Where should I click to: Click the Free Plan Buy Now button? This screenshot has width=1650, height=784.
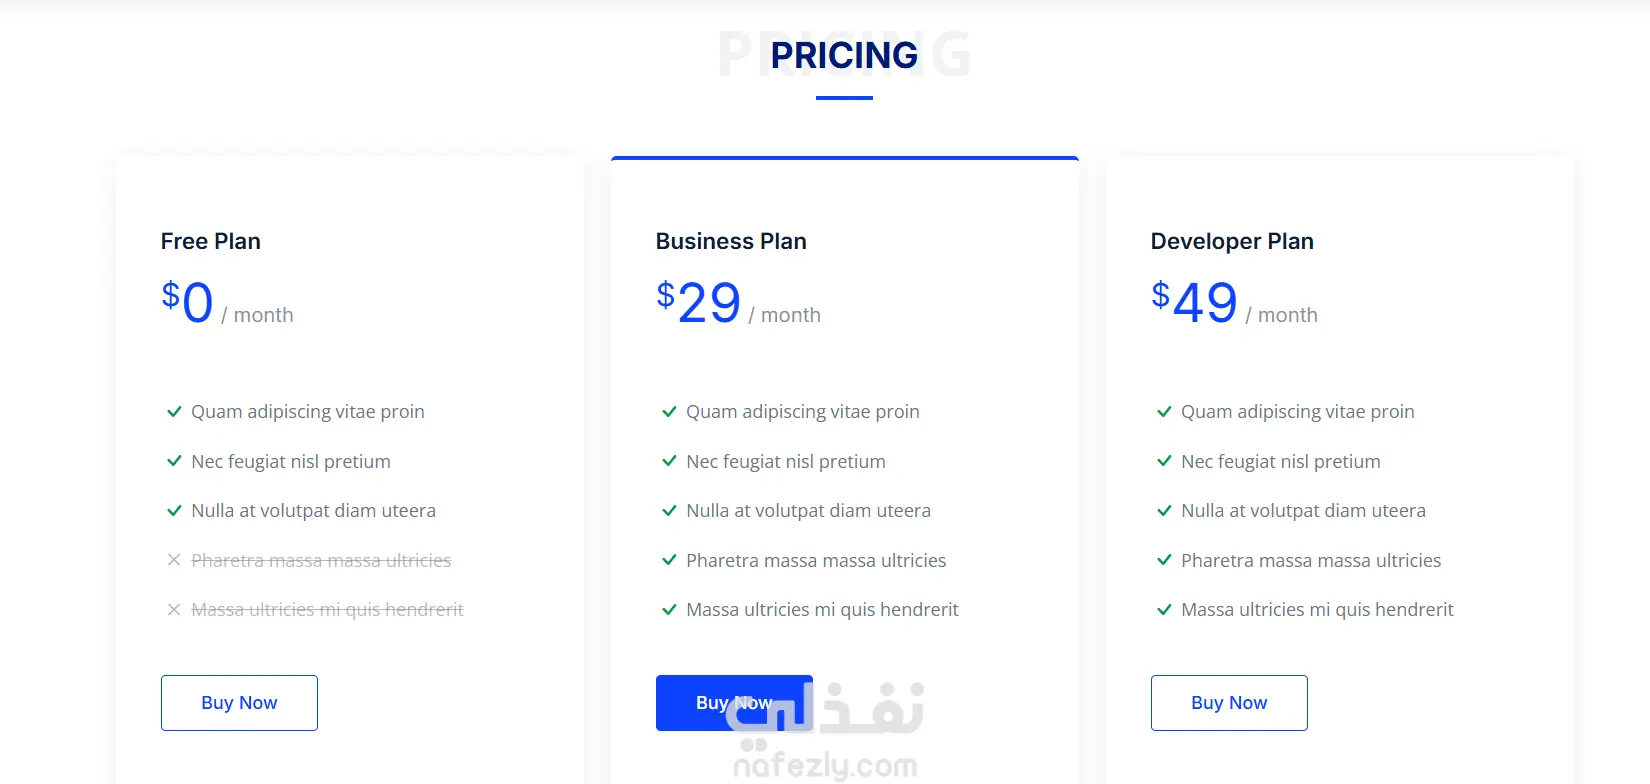click(239, 703)
